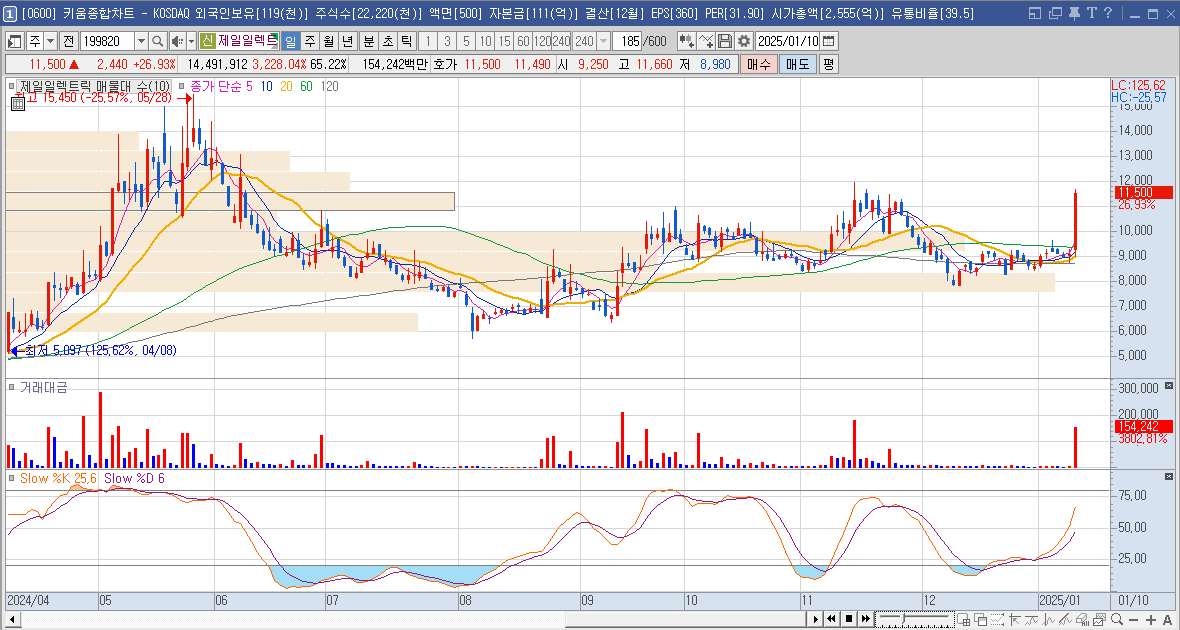
Task: Choose the 120 interval button
Action: (542, 41)
